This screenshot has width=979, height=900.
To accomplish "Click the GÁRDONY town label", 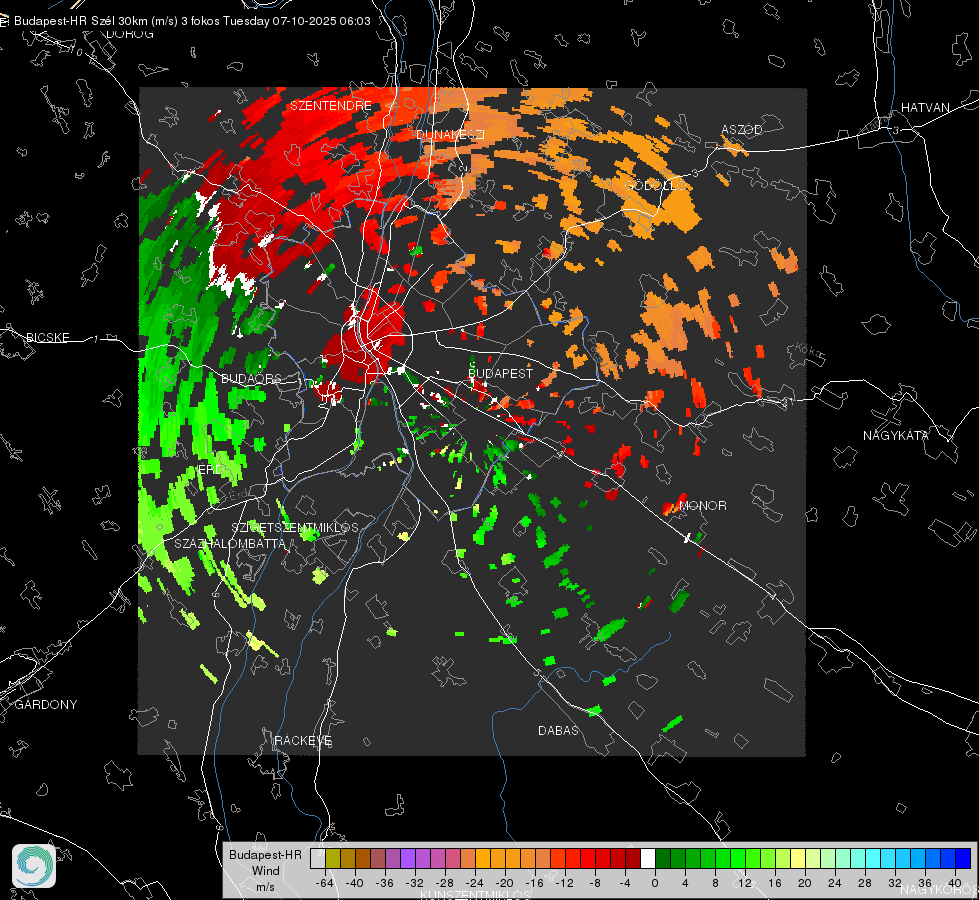I will tap(46, 705).
